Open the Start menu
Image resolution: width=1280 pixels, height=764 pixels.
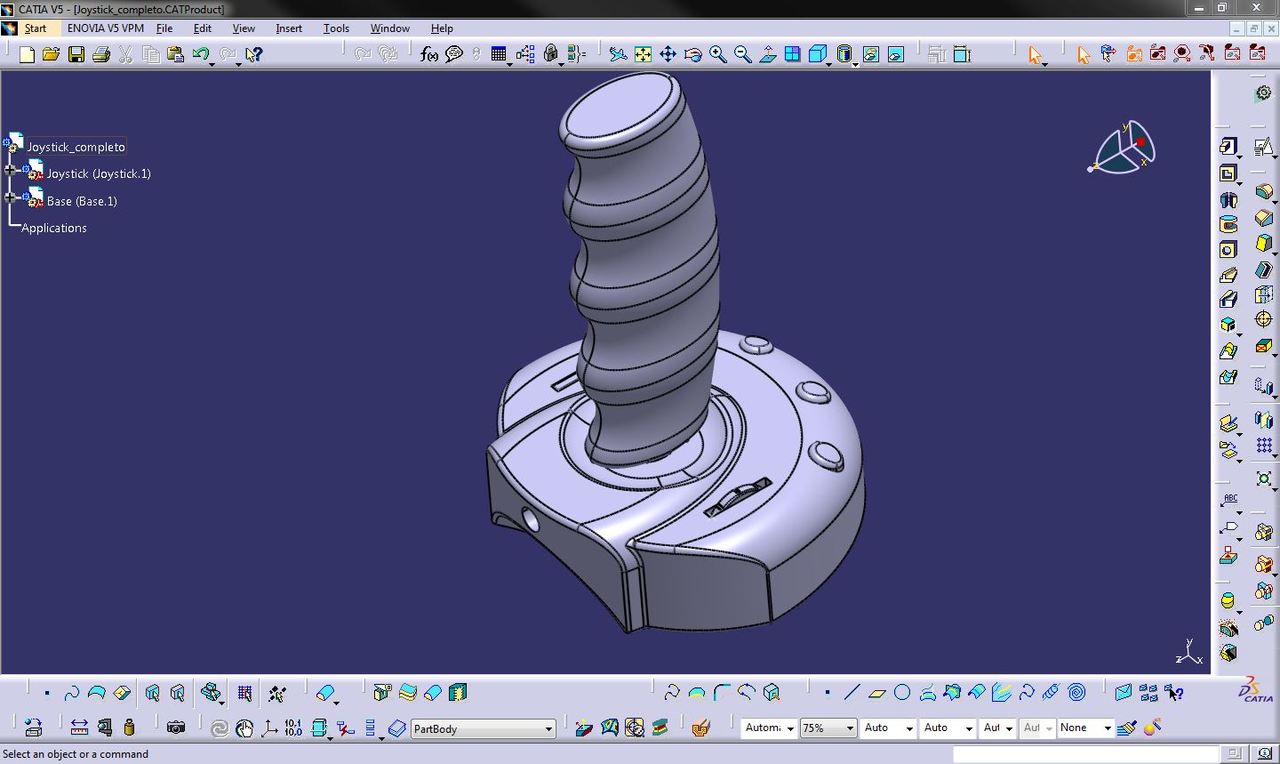(35, 28)
